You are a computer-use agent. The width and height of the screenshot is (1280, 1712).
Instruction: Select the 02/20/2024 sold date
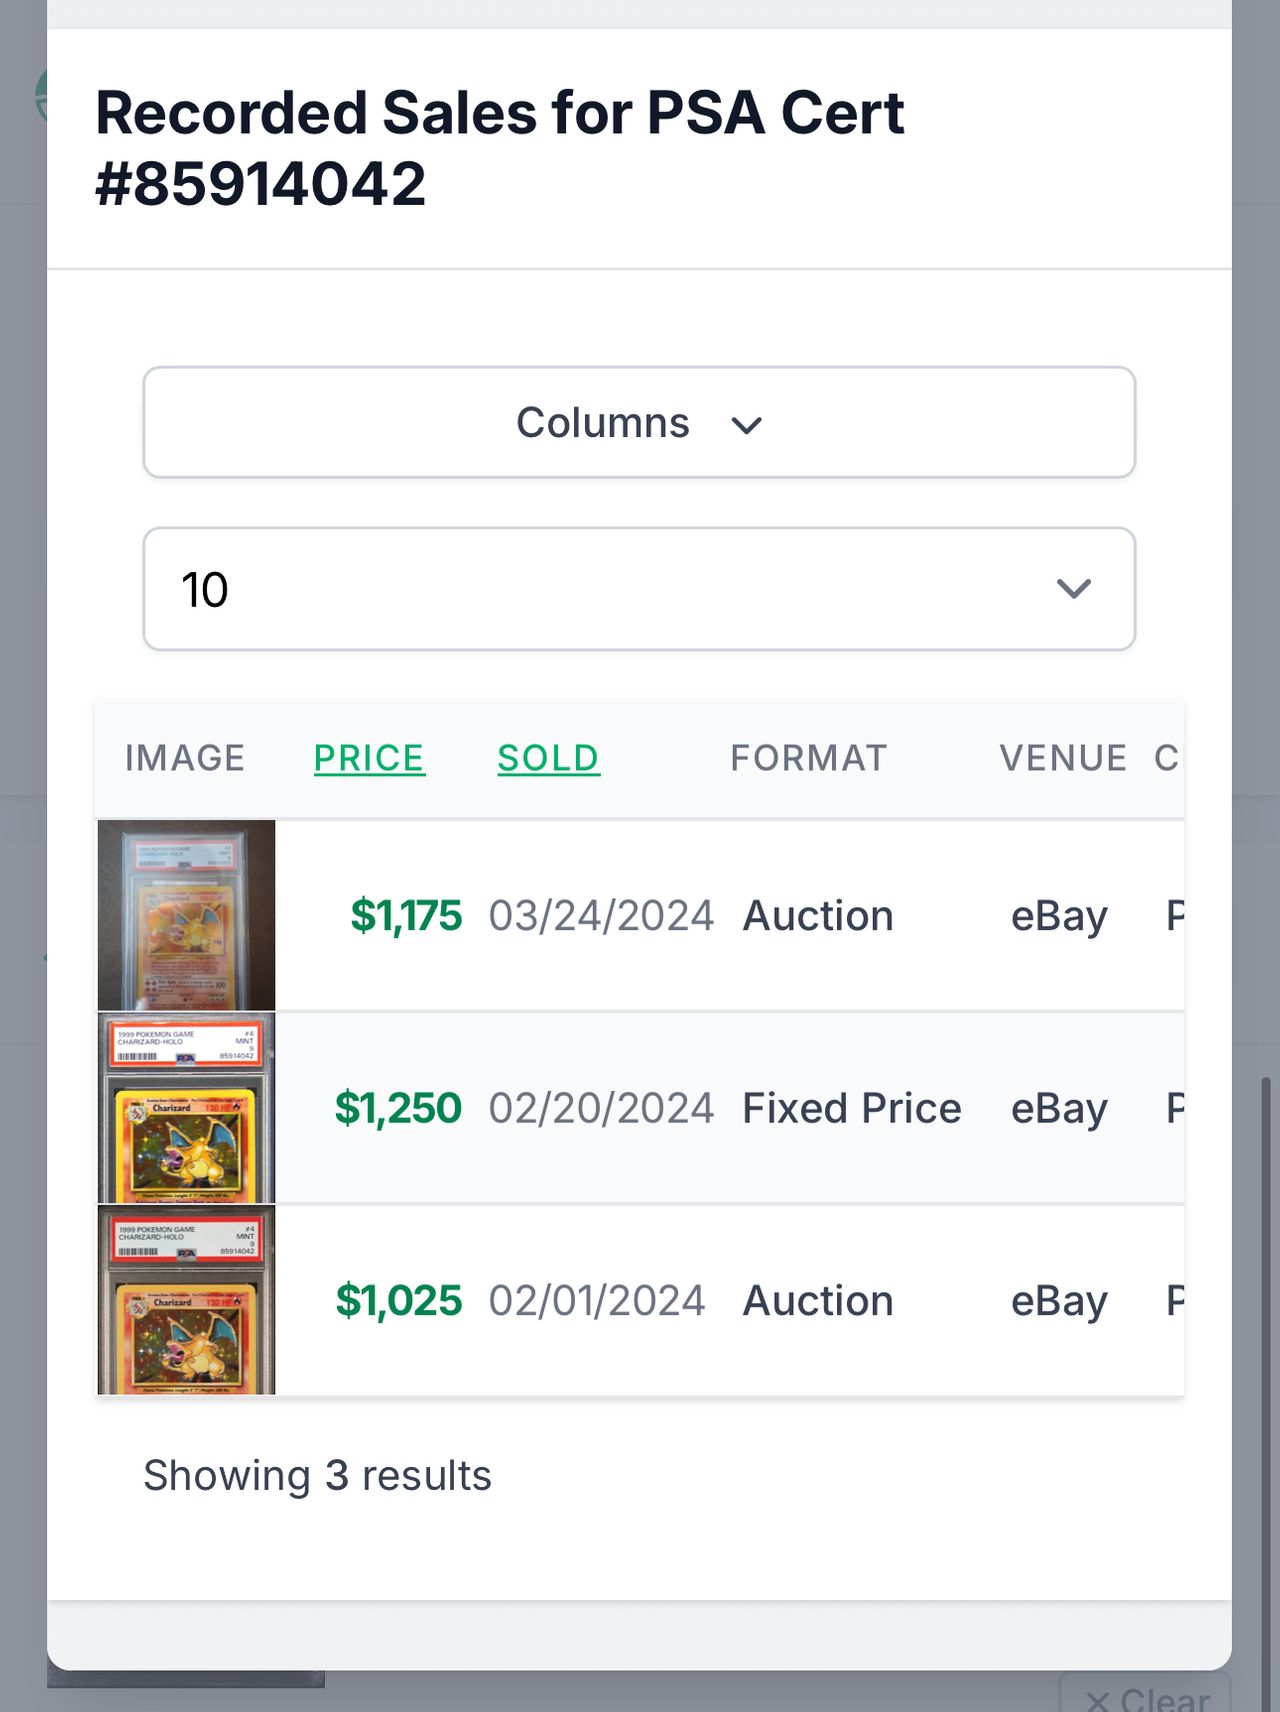601,1108
